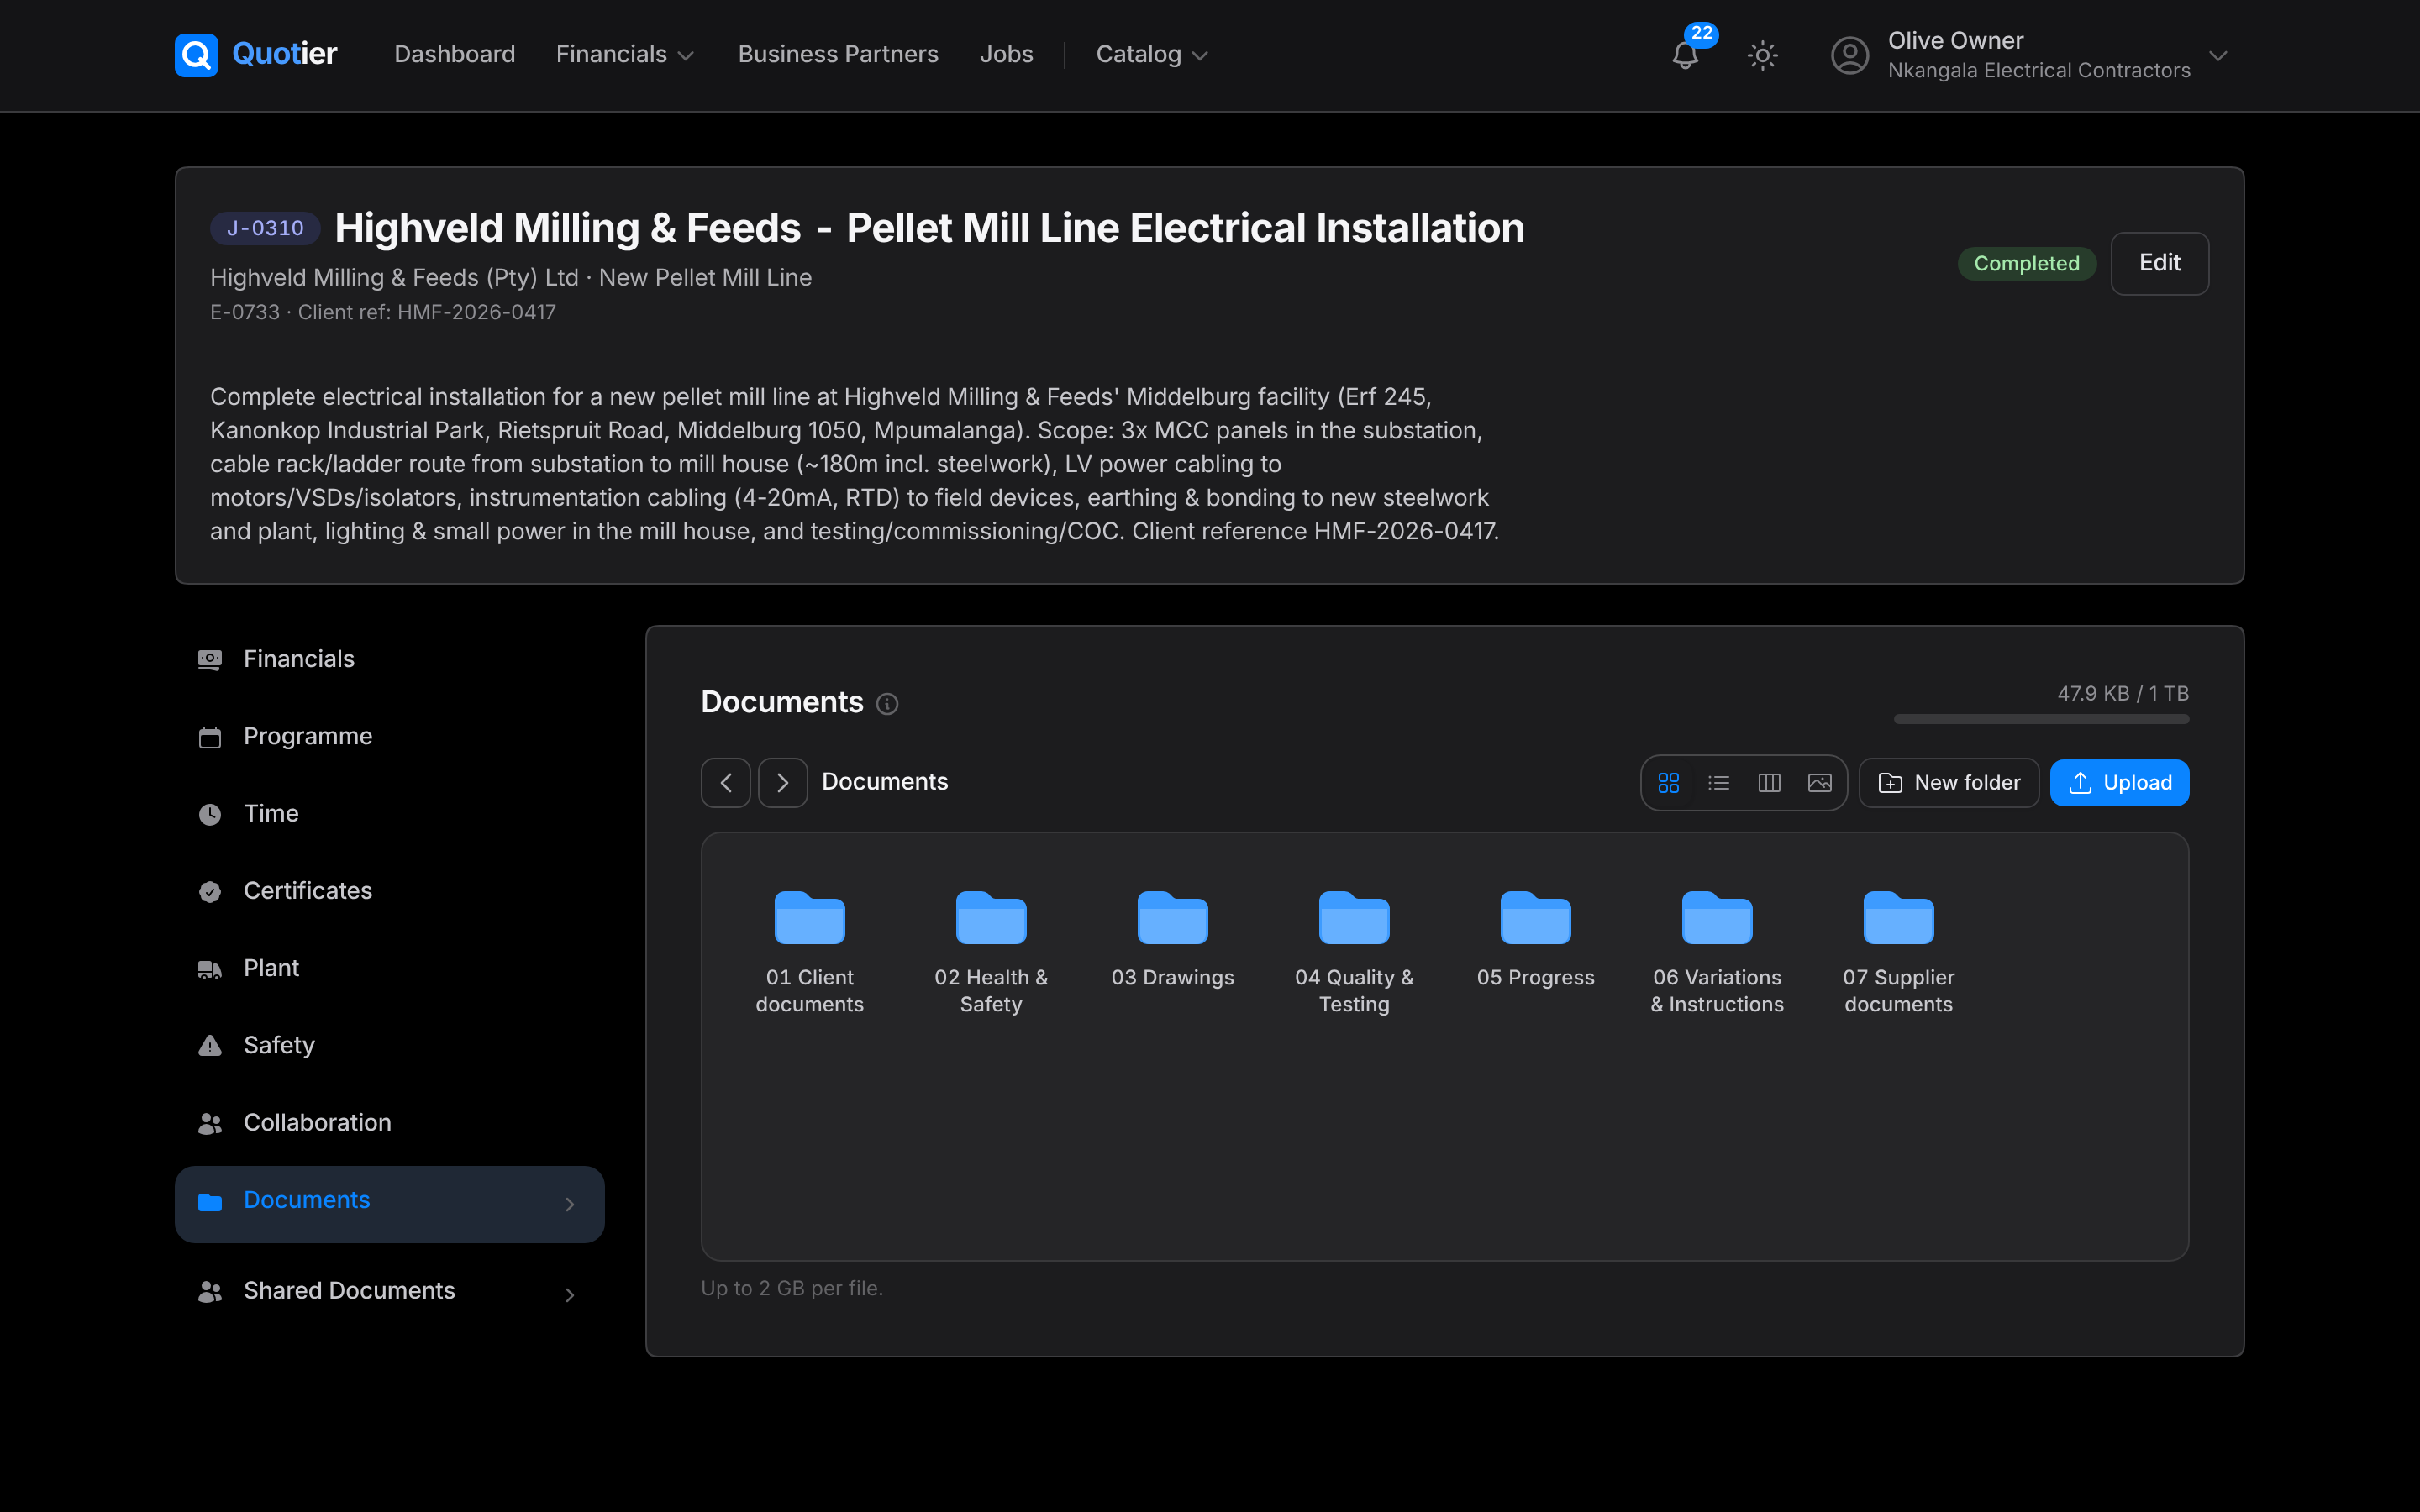The height and width of the screenshot is (1512, 2420).
Task: Open Business Partners page
Action: tap(838, 54)
